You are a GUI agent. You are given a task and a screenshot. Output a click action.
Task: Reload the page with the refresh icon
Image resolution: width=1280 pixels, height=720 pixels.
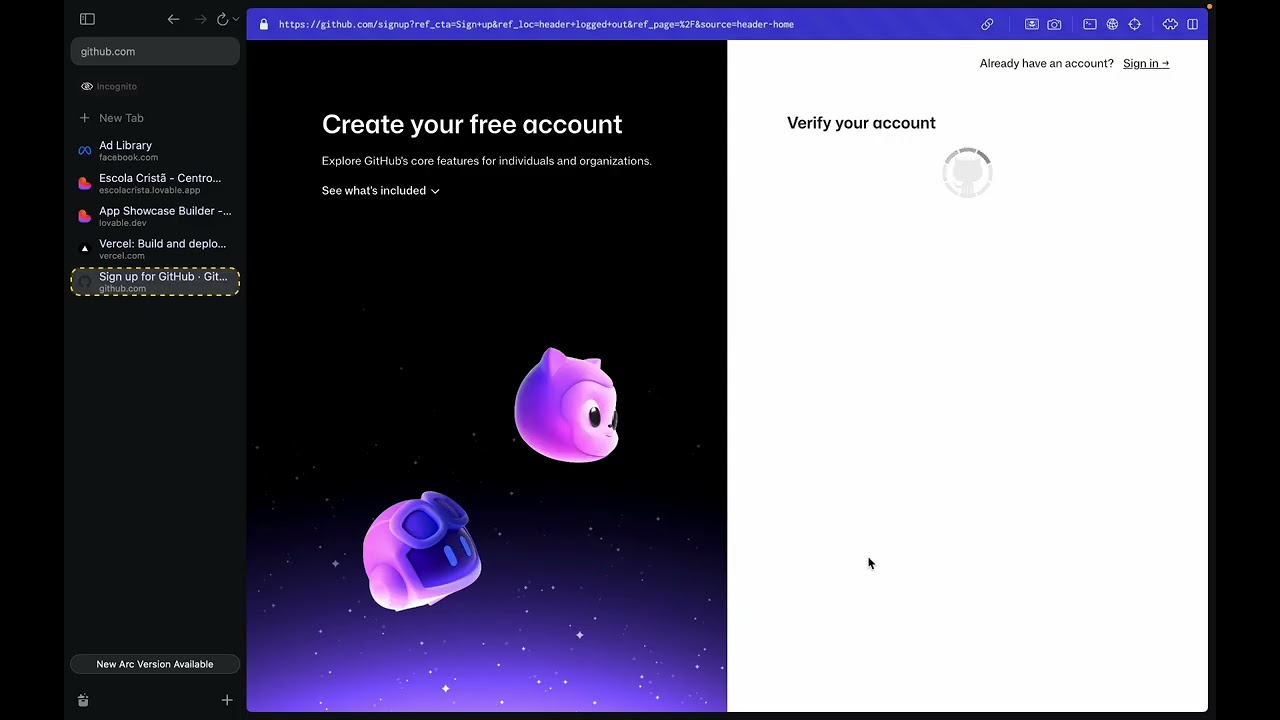click(222, 19)
